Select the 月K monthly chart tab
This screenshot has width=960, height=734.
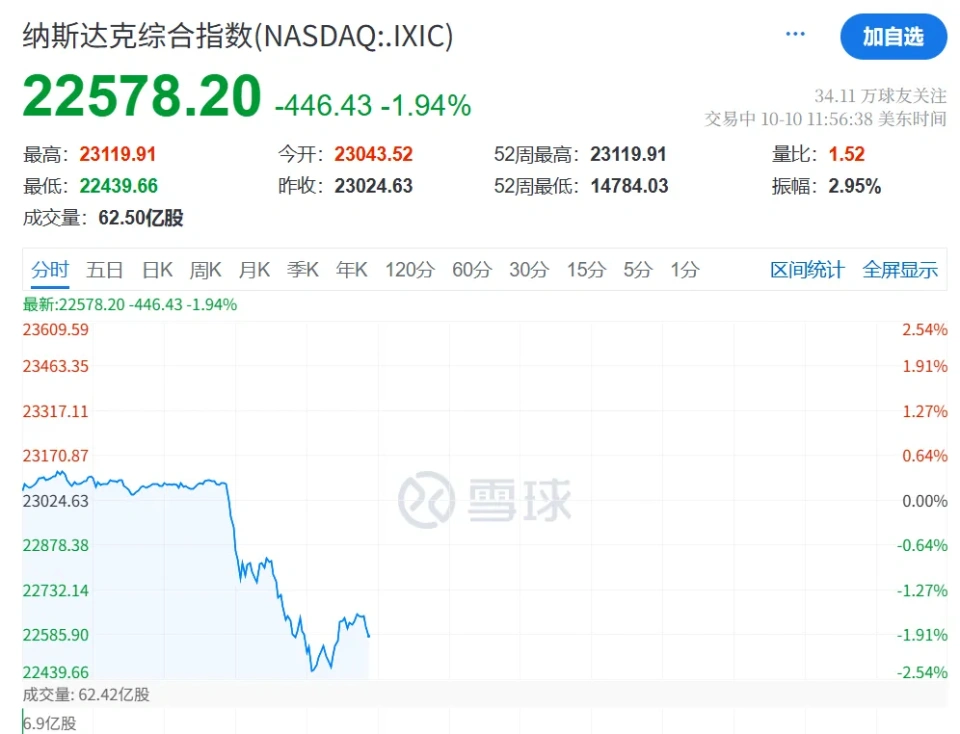254,270
